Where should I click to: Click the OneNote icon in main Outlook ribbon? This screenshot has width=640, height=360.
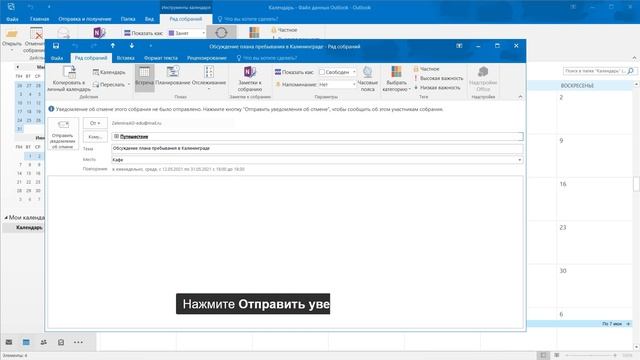coord(99,33)
